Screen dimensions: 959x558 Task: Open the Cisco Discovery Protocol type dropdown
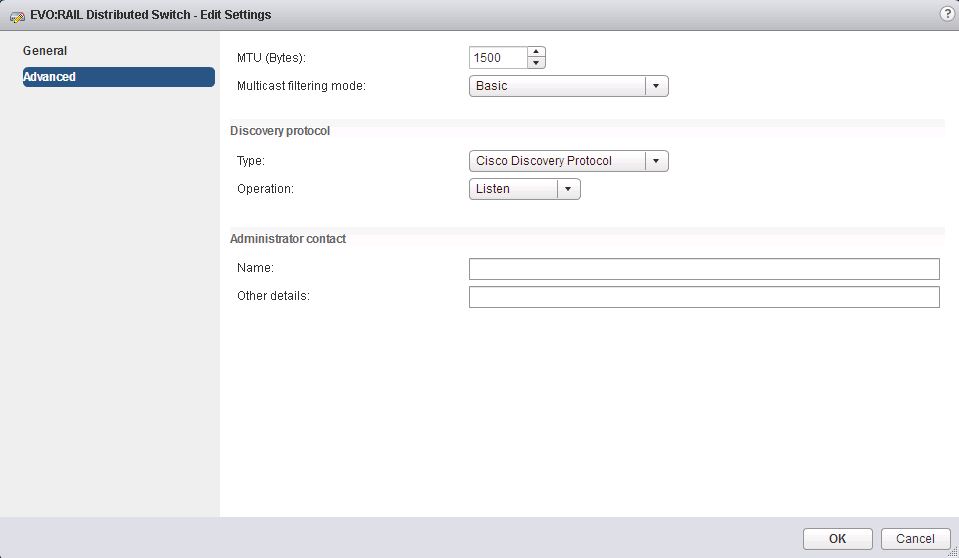[x=557, y=161]
